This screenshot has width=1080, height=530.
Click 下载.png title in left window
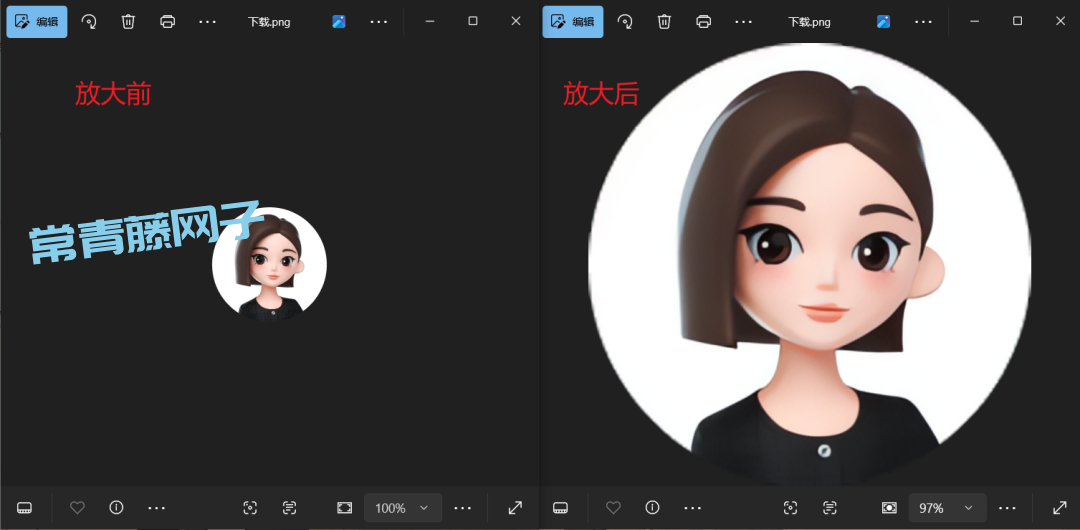click(269, 22)
